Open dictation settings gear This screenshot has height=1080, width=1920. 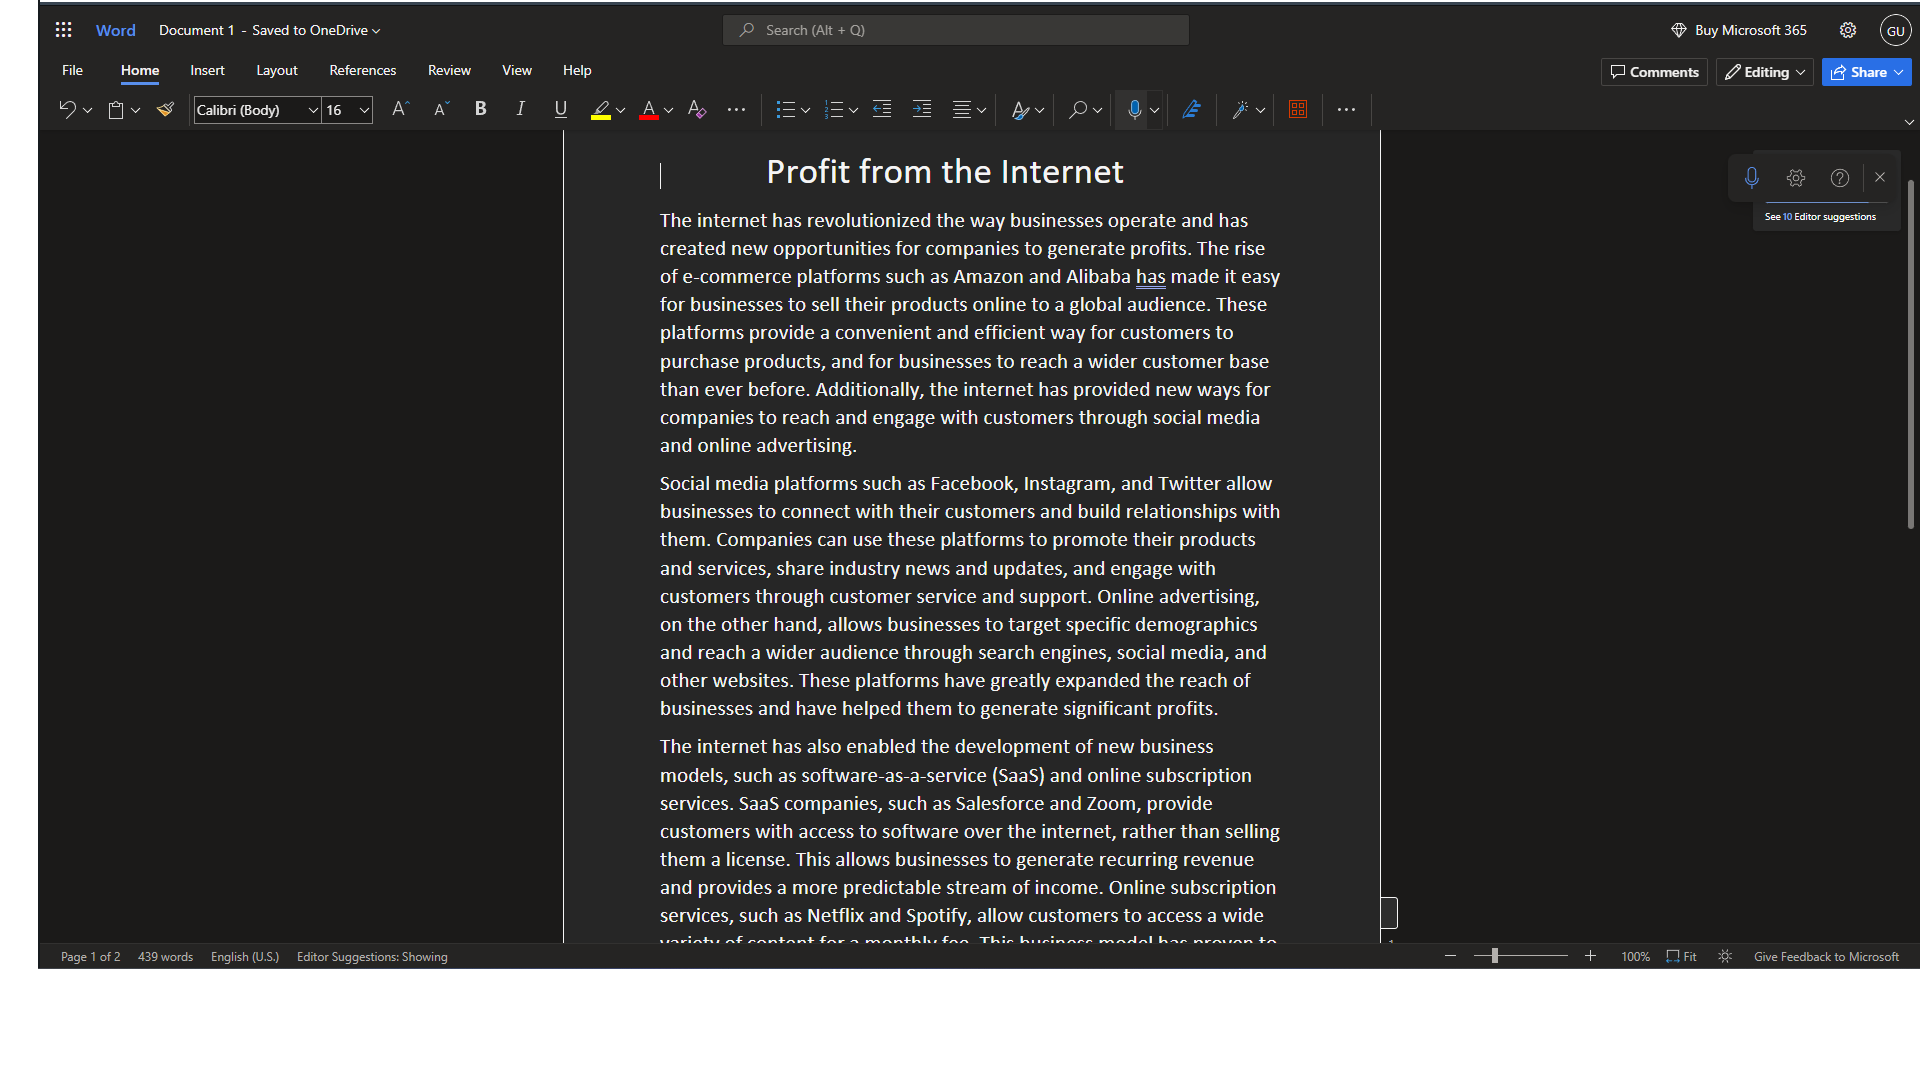coord(1796,178)
